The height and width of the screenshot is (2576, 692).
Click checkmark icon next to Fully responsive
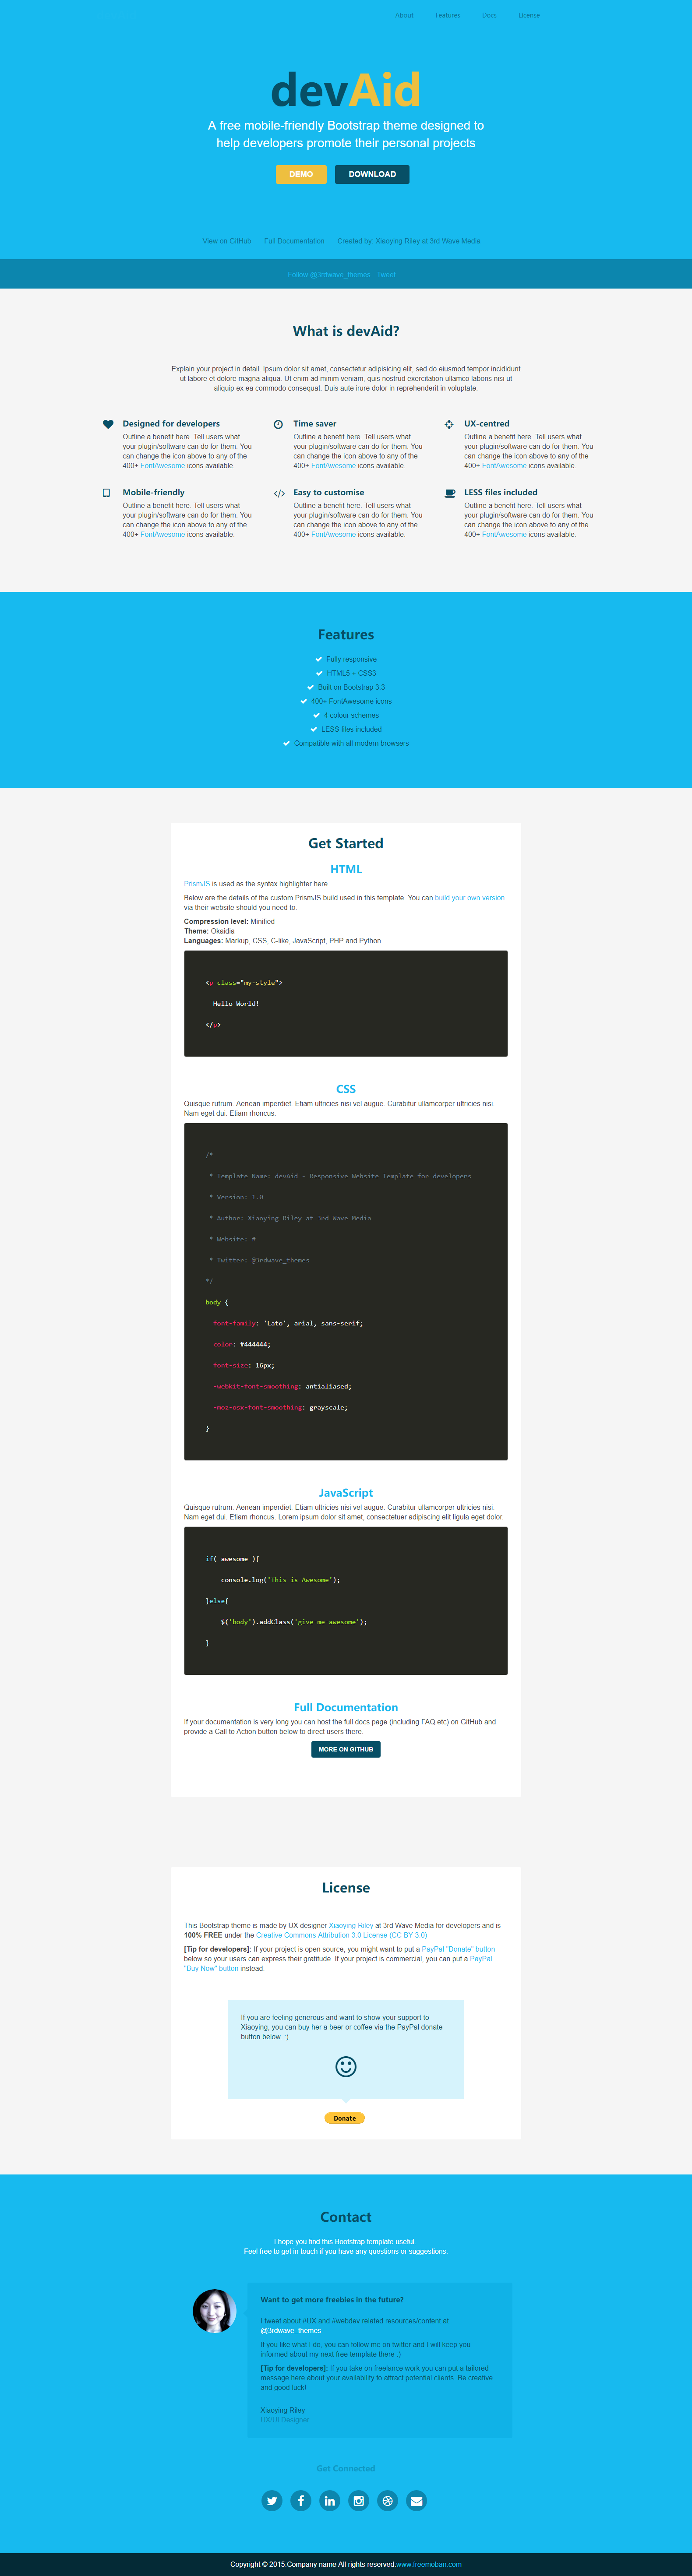319,659
